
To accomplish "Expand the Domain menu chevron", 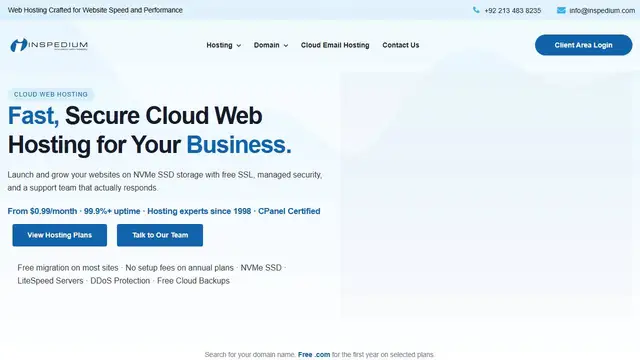I will point(286,45).
